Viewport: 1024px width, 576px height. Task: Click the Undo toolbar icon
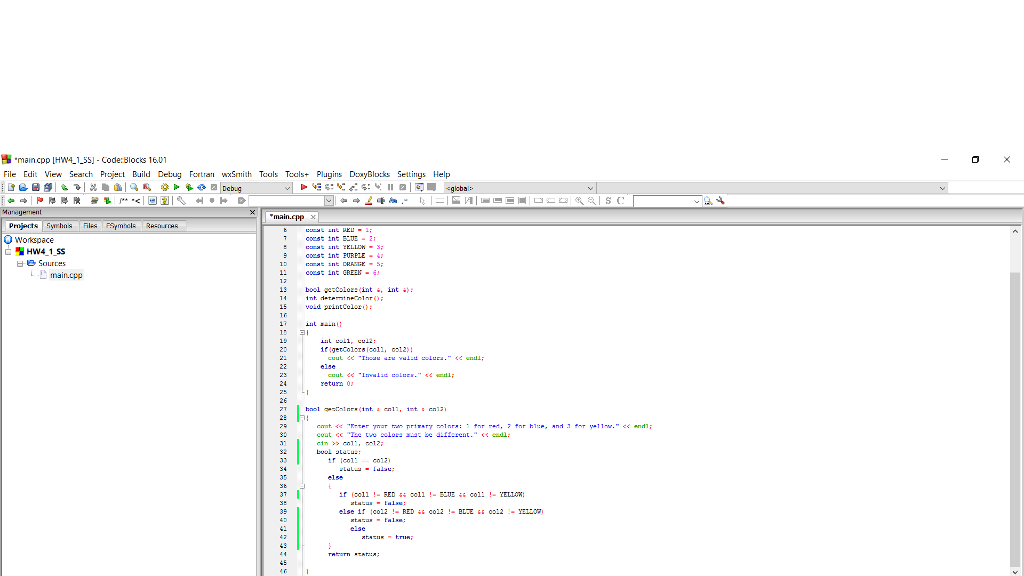[x=64, y=188]
